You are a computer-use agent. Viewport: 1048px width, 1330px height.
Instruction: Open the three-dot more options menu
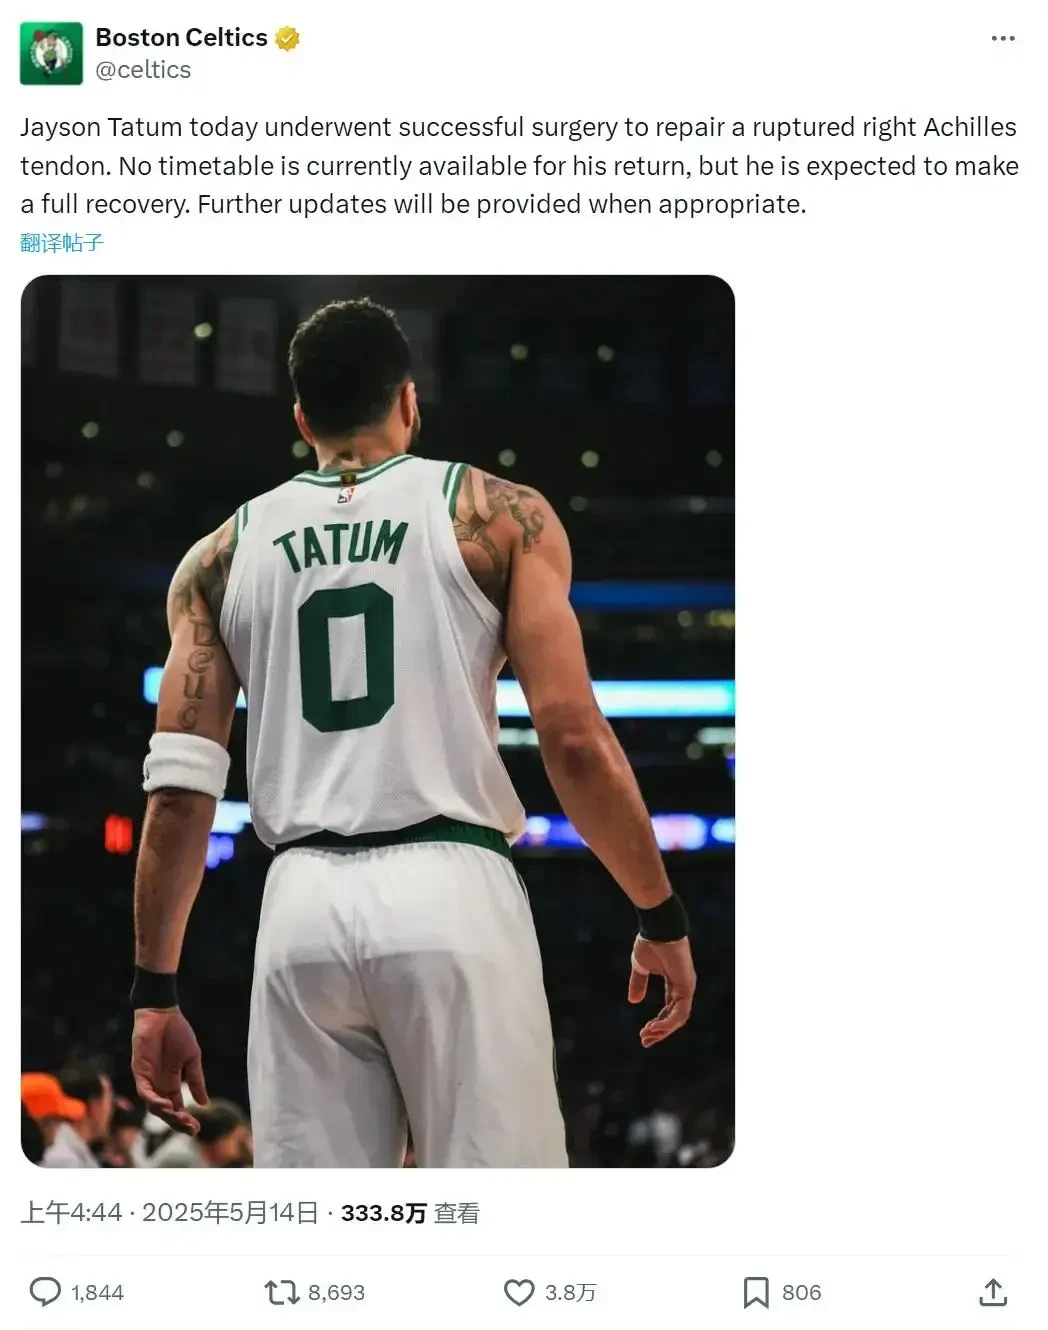click(x=1003, y=39)
